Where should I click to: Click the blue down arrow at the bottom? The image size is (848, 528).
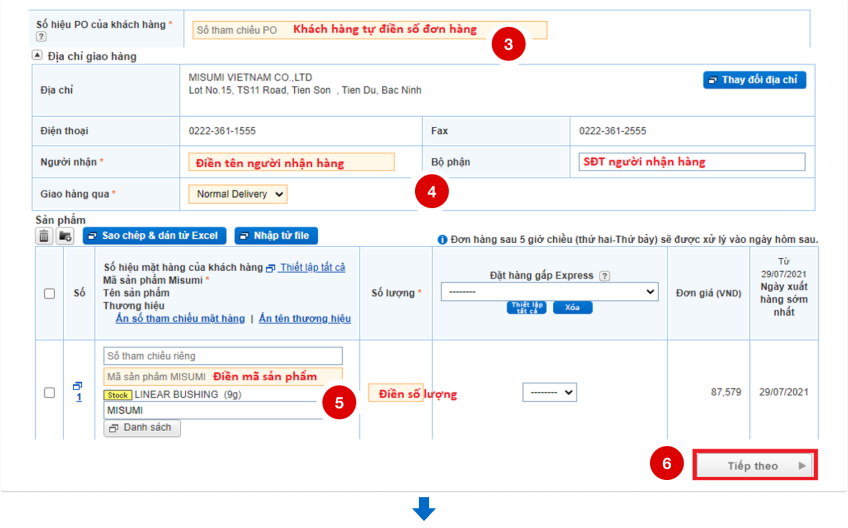424,511
